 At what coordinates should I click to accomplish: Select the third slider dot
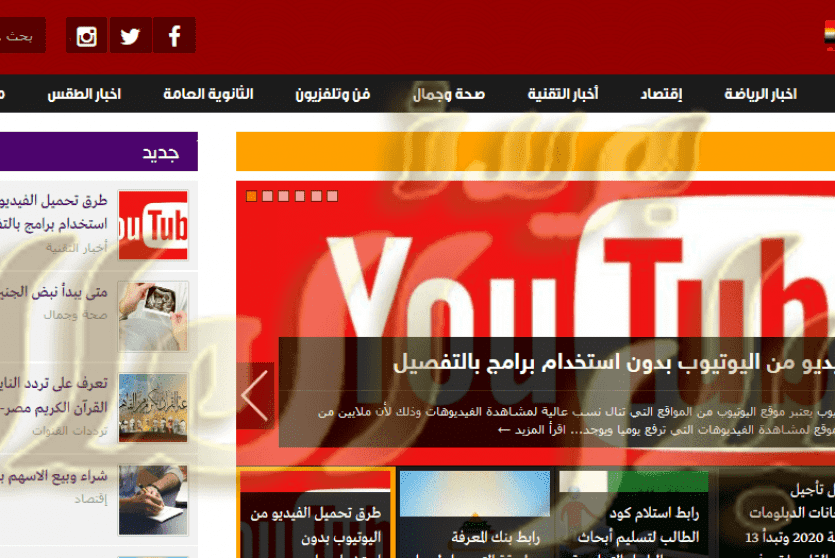pos(284,196)
